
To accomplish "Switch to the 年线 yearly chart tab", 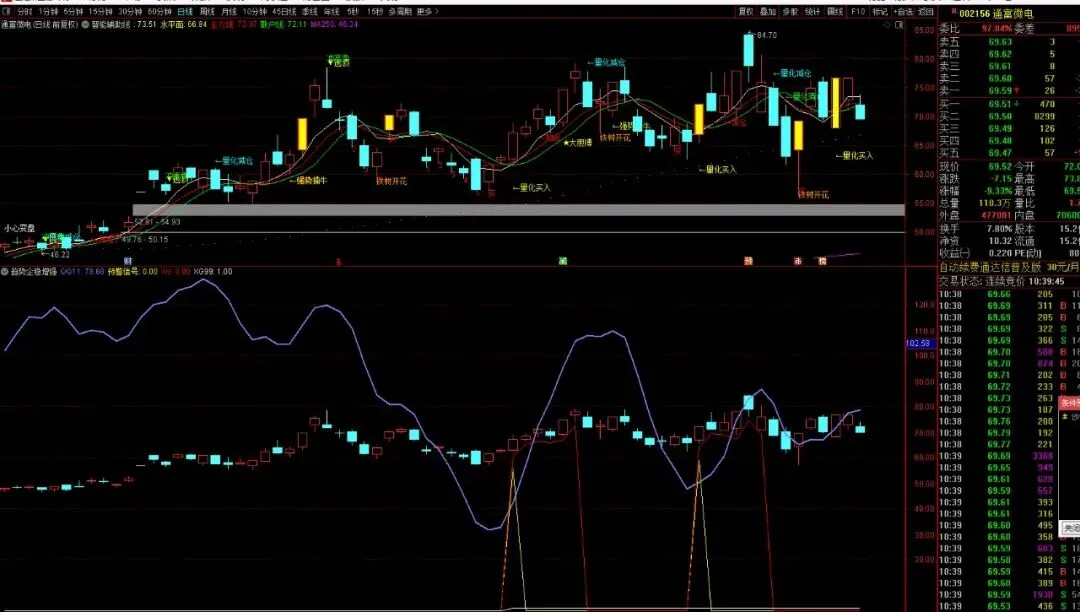I will (331, 12).
